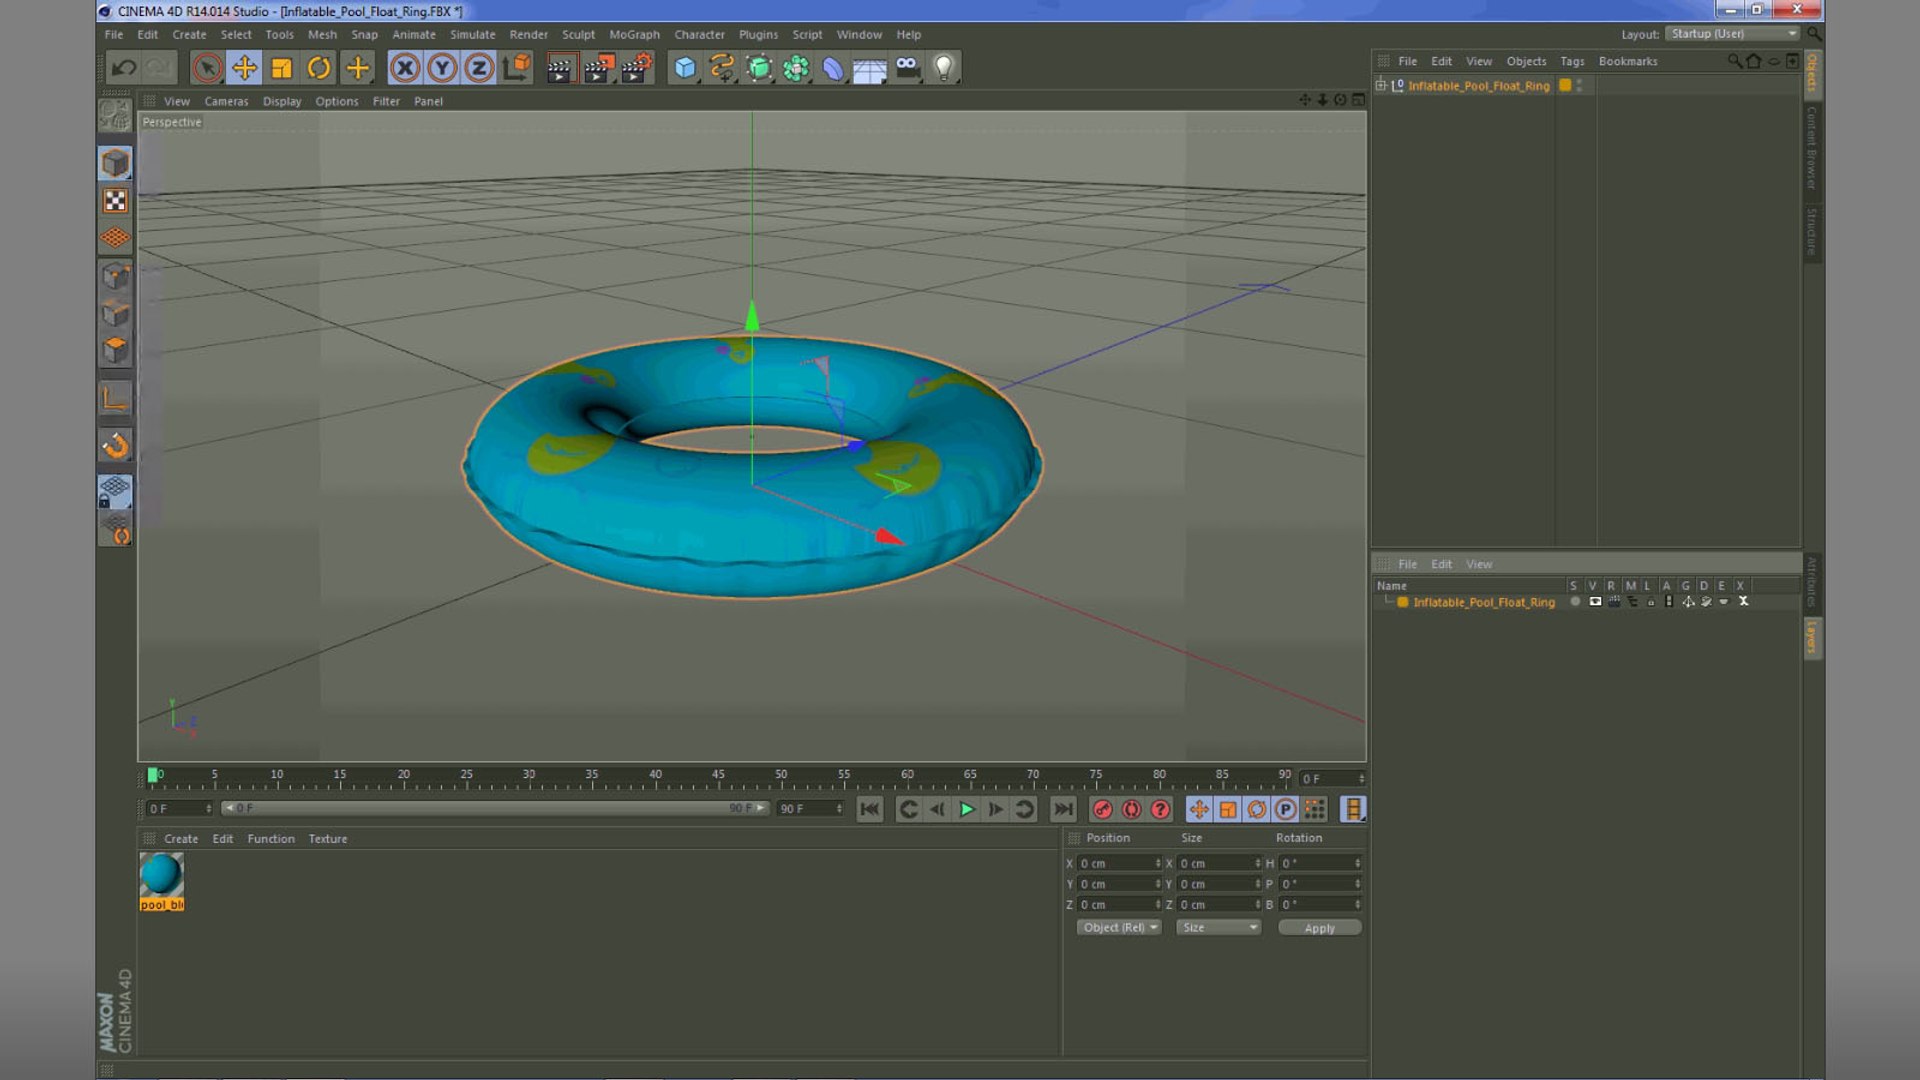Viewport: 1920px width, 1080px height.
Task: Play the animation forward
Action: click(967, 809)
